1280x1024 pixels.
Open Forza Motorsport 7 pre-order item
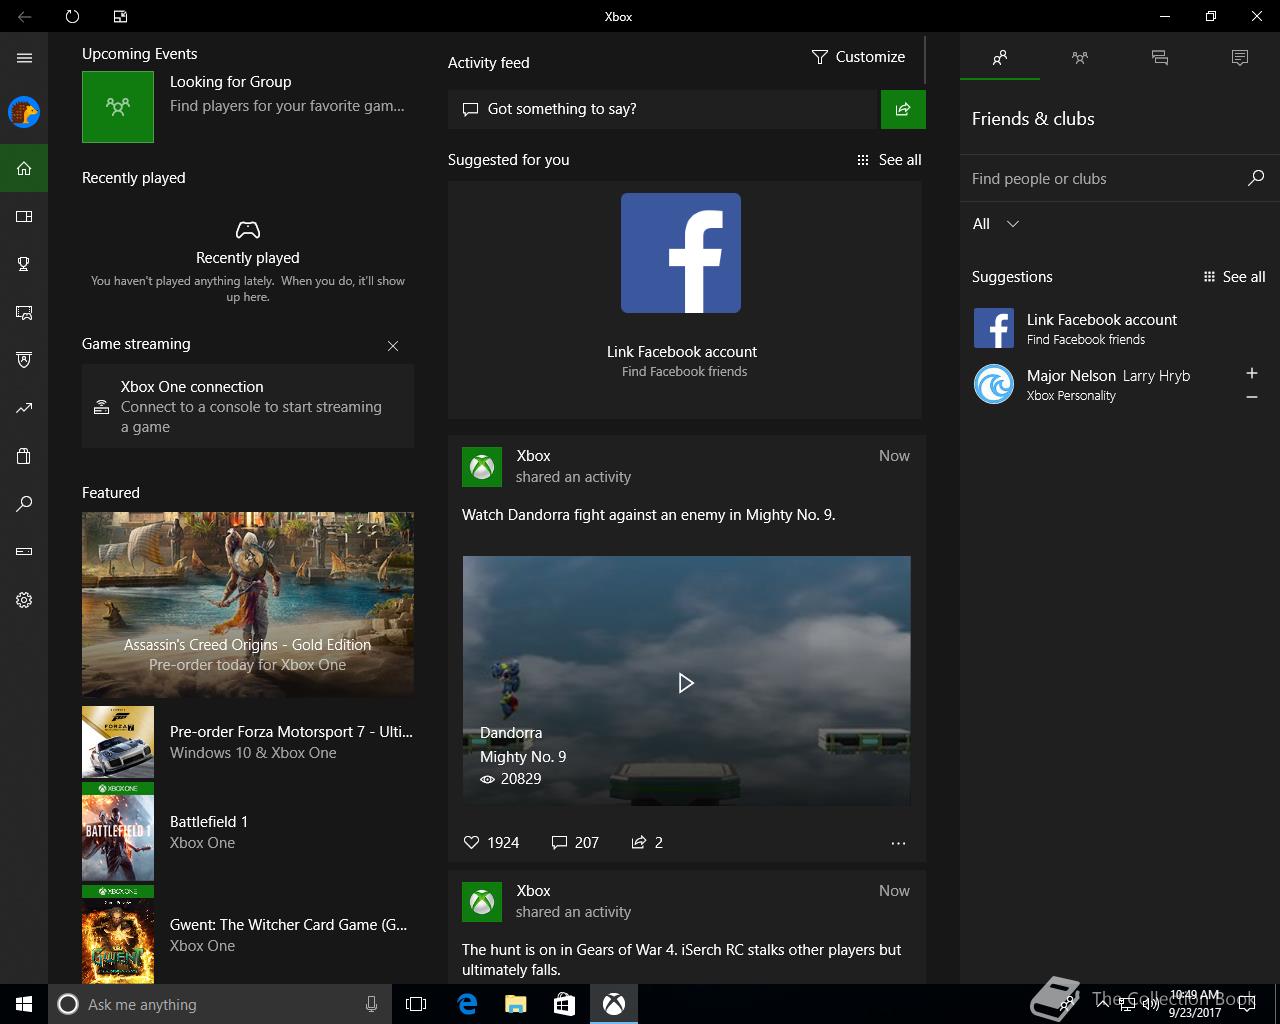click(248, 742)
